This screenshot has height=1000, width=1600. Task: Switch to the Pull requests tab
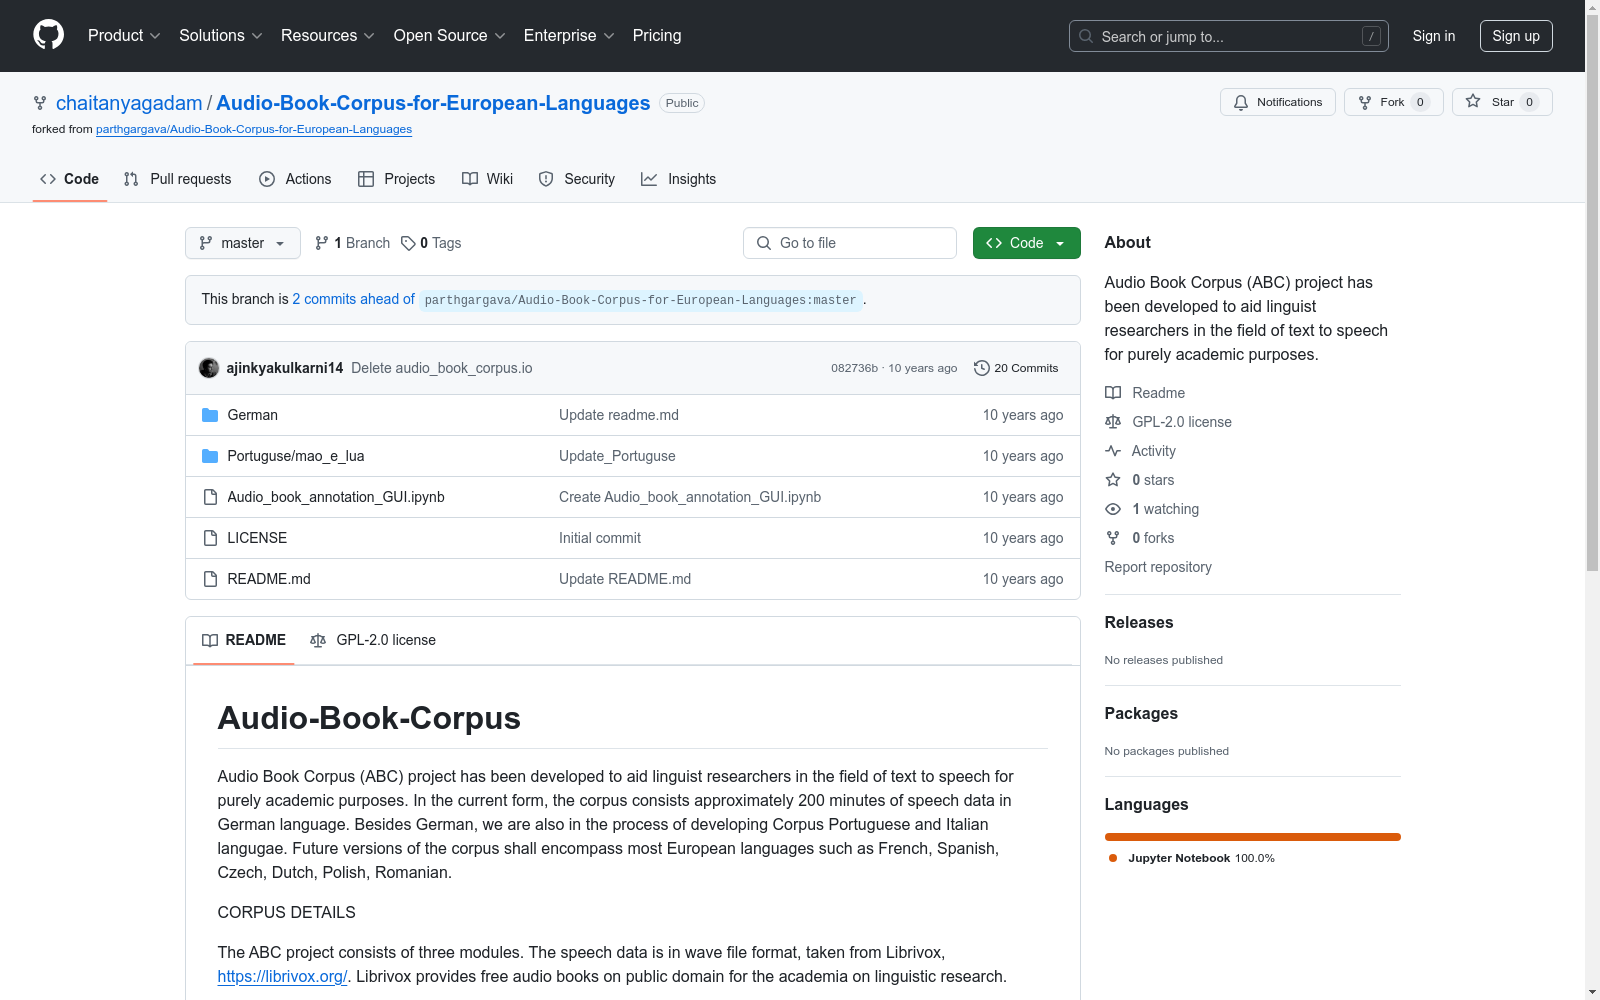pos(178,179)
